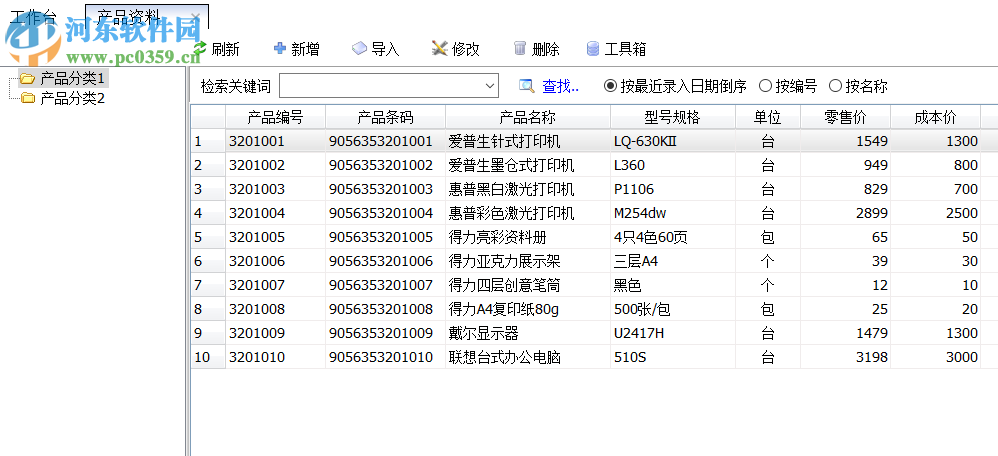The height and width of the screenshot is (456, 998).
Task: Click model spec 510S
Action: point(630,357)
